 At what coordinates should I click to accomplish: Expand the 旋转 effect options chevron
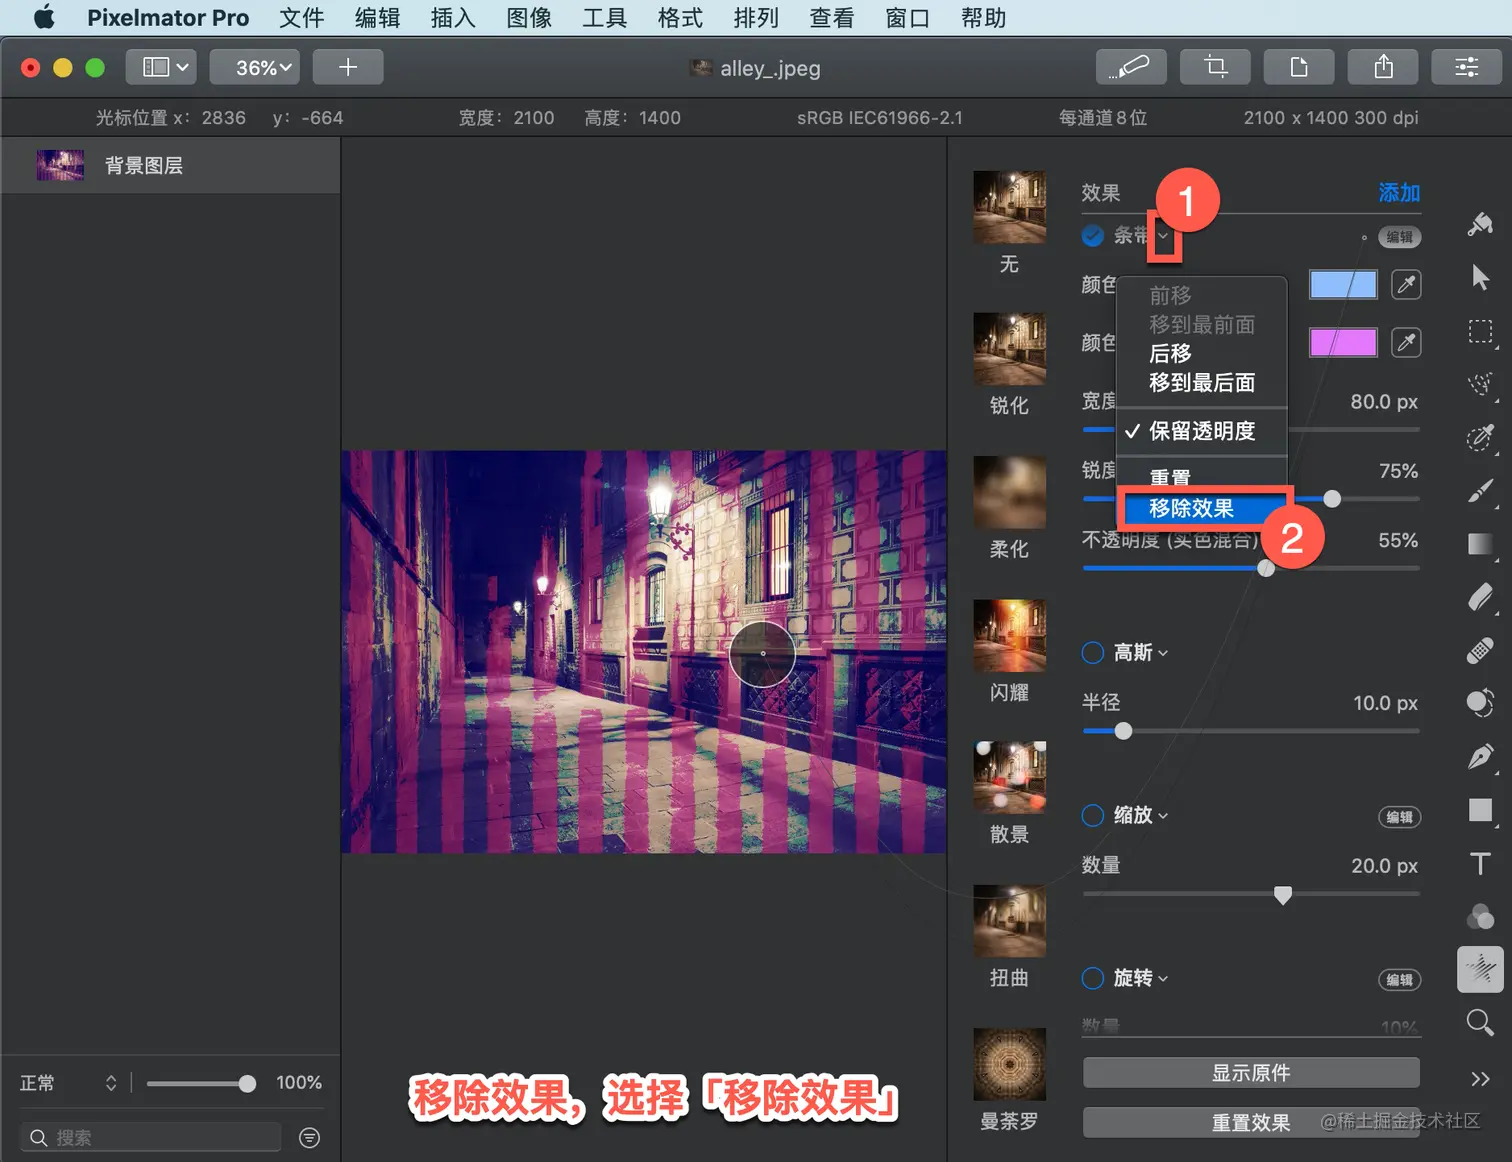tap(1163, 979)
